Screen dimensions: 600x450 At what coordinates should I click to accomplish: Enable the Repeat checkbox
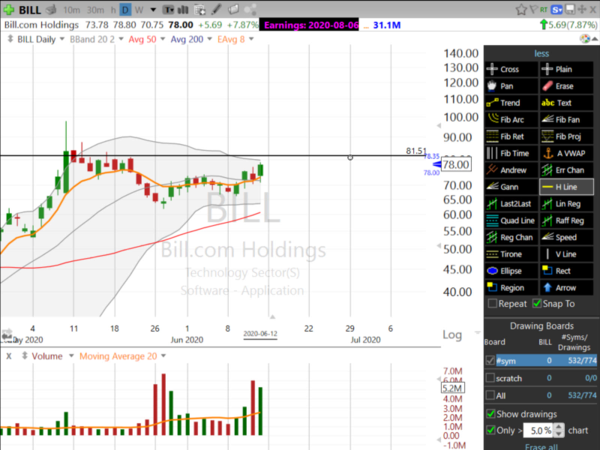[492, 304]
